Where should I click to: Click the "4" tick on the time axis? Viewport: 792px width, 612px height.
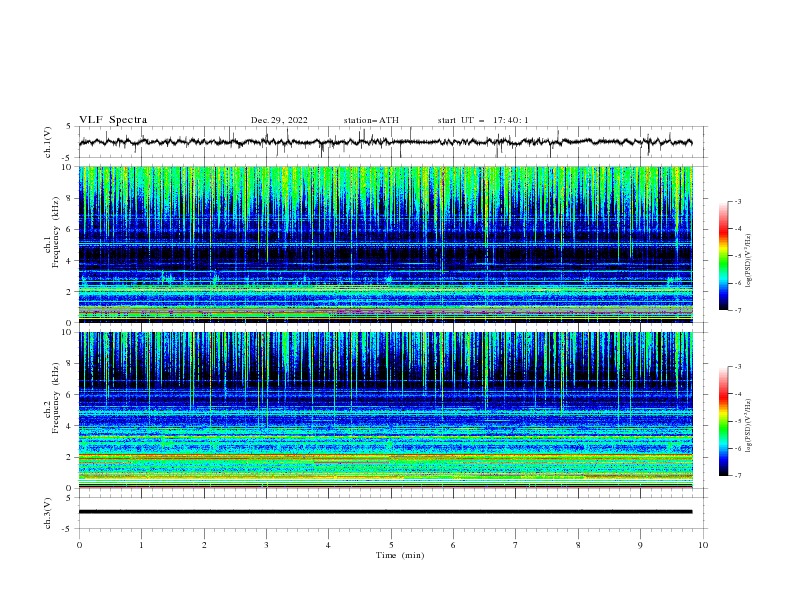[x=328, y=545]
